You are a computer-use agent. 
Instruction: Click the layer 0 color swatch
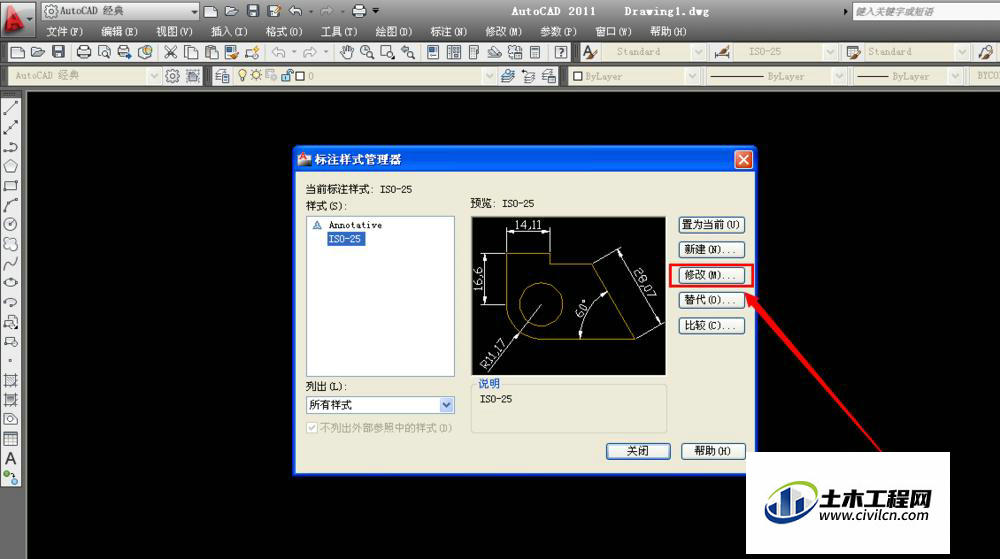[300, 76]
